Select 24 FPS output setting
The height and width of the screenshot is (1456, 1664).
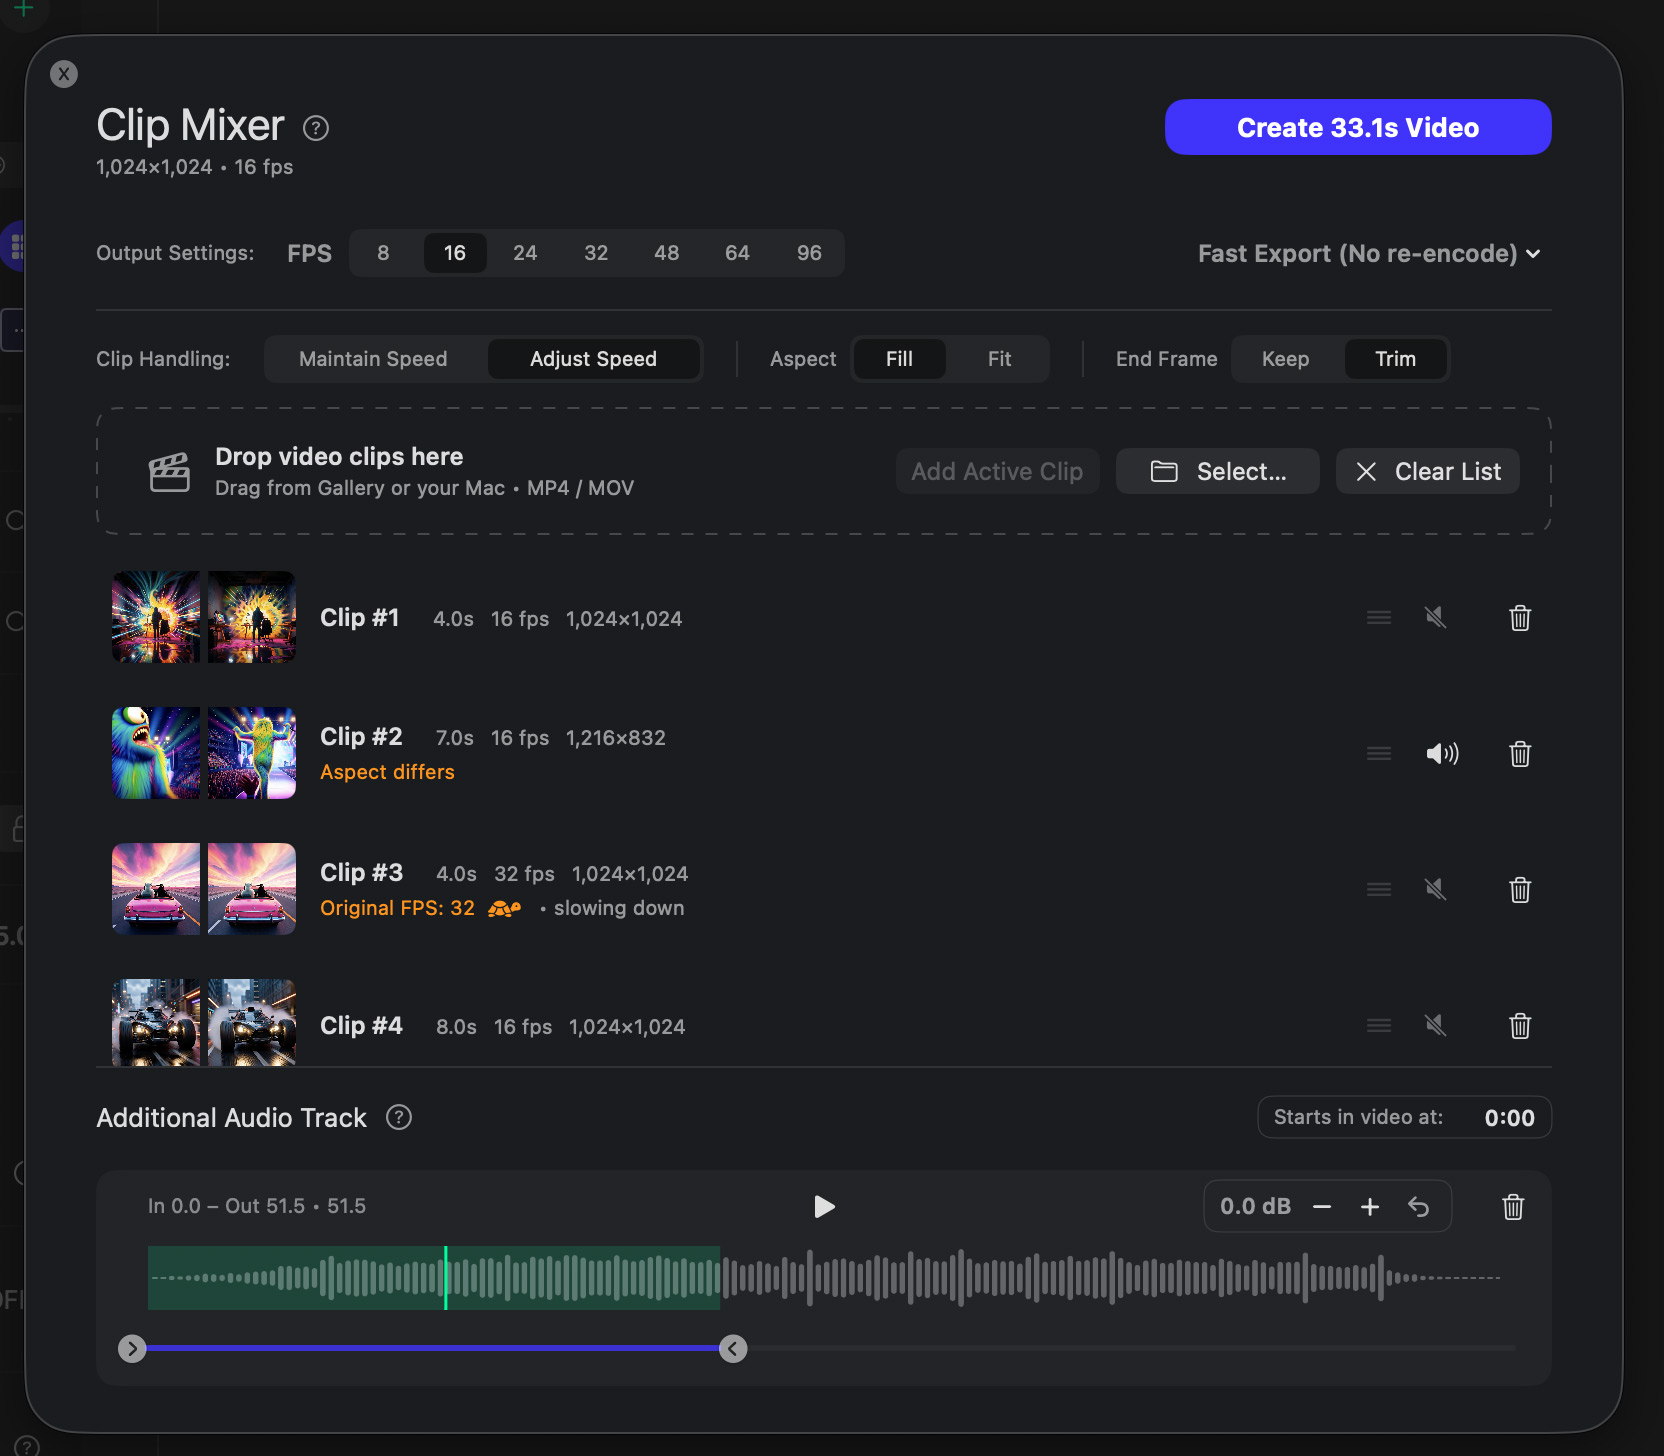click(x=525, y=253)
